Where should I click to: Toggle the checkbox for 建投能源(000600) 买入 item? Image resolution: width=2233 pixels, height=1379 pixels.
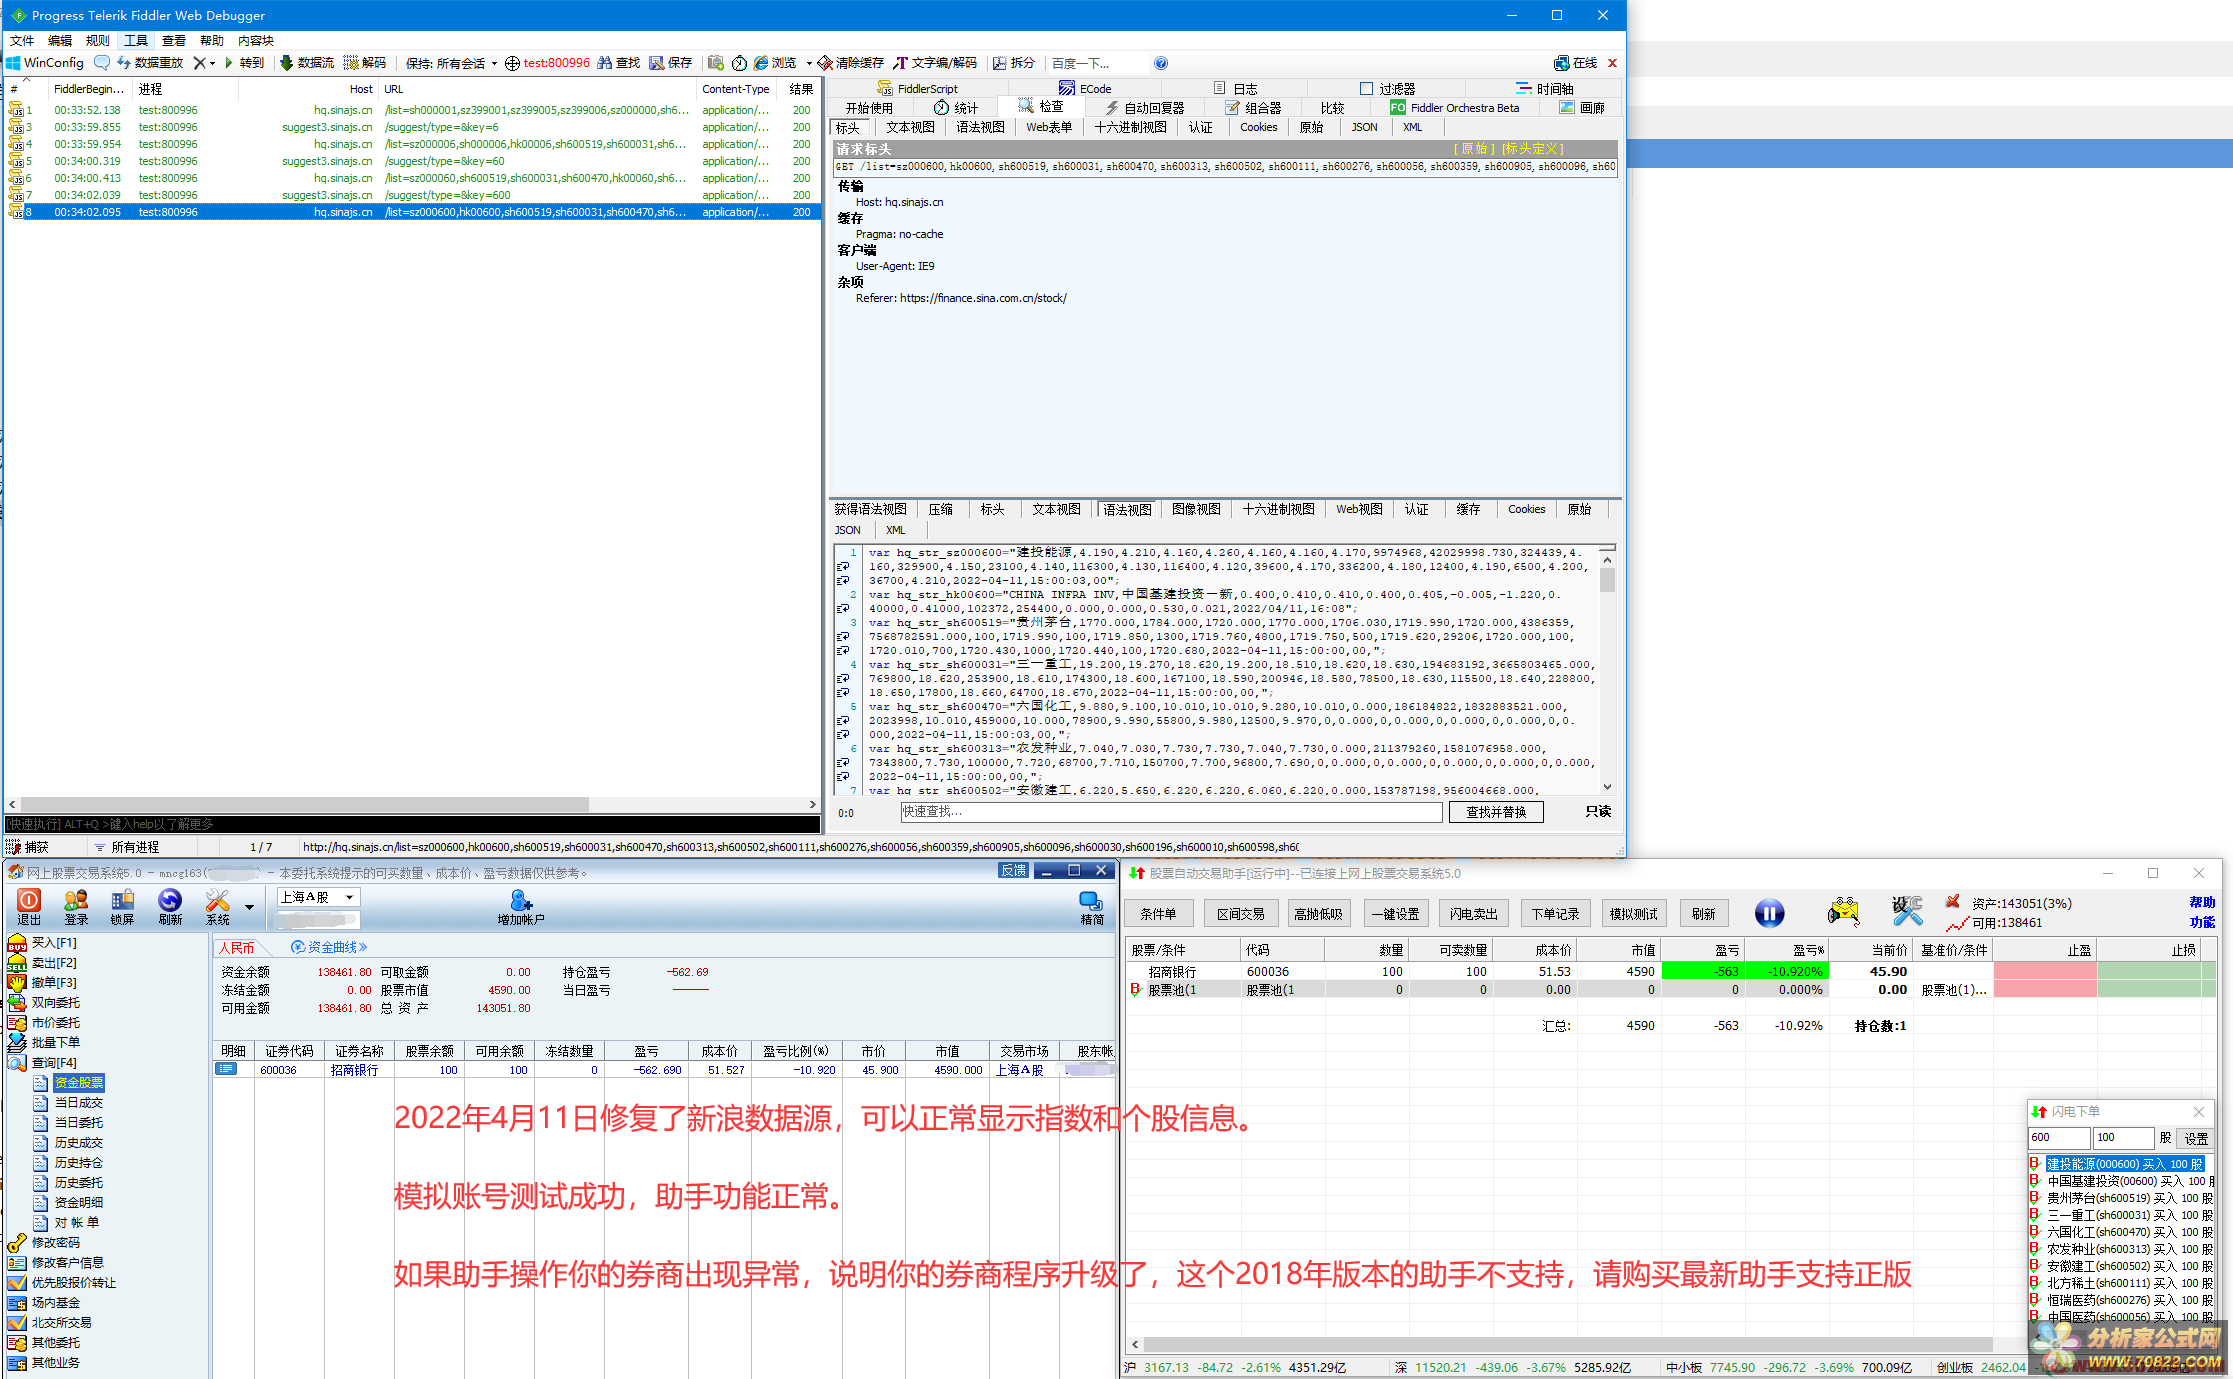[x=2034, y=1163]
